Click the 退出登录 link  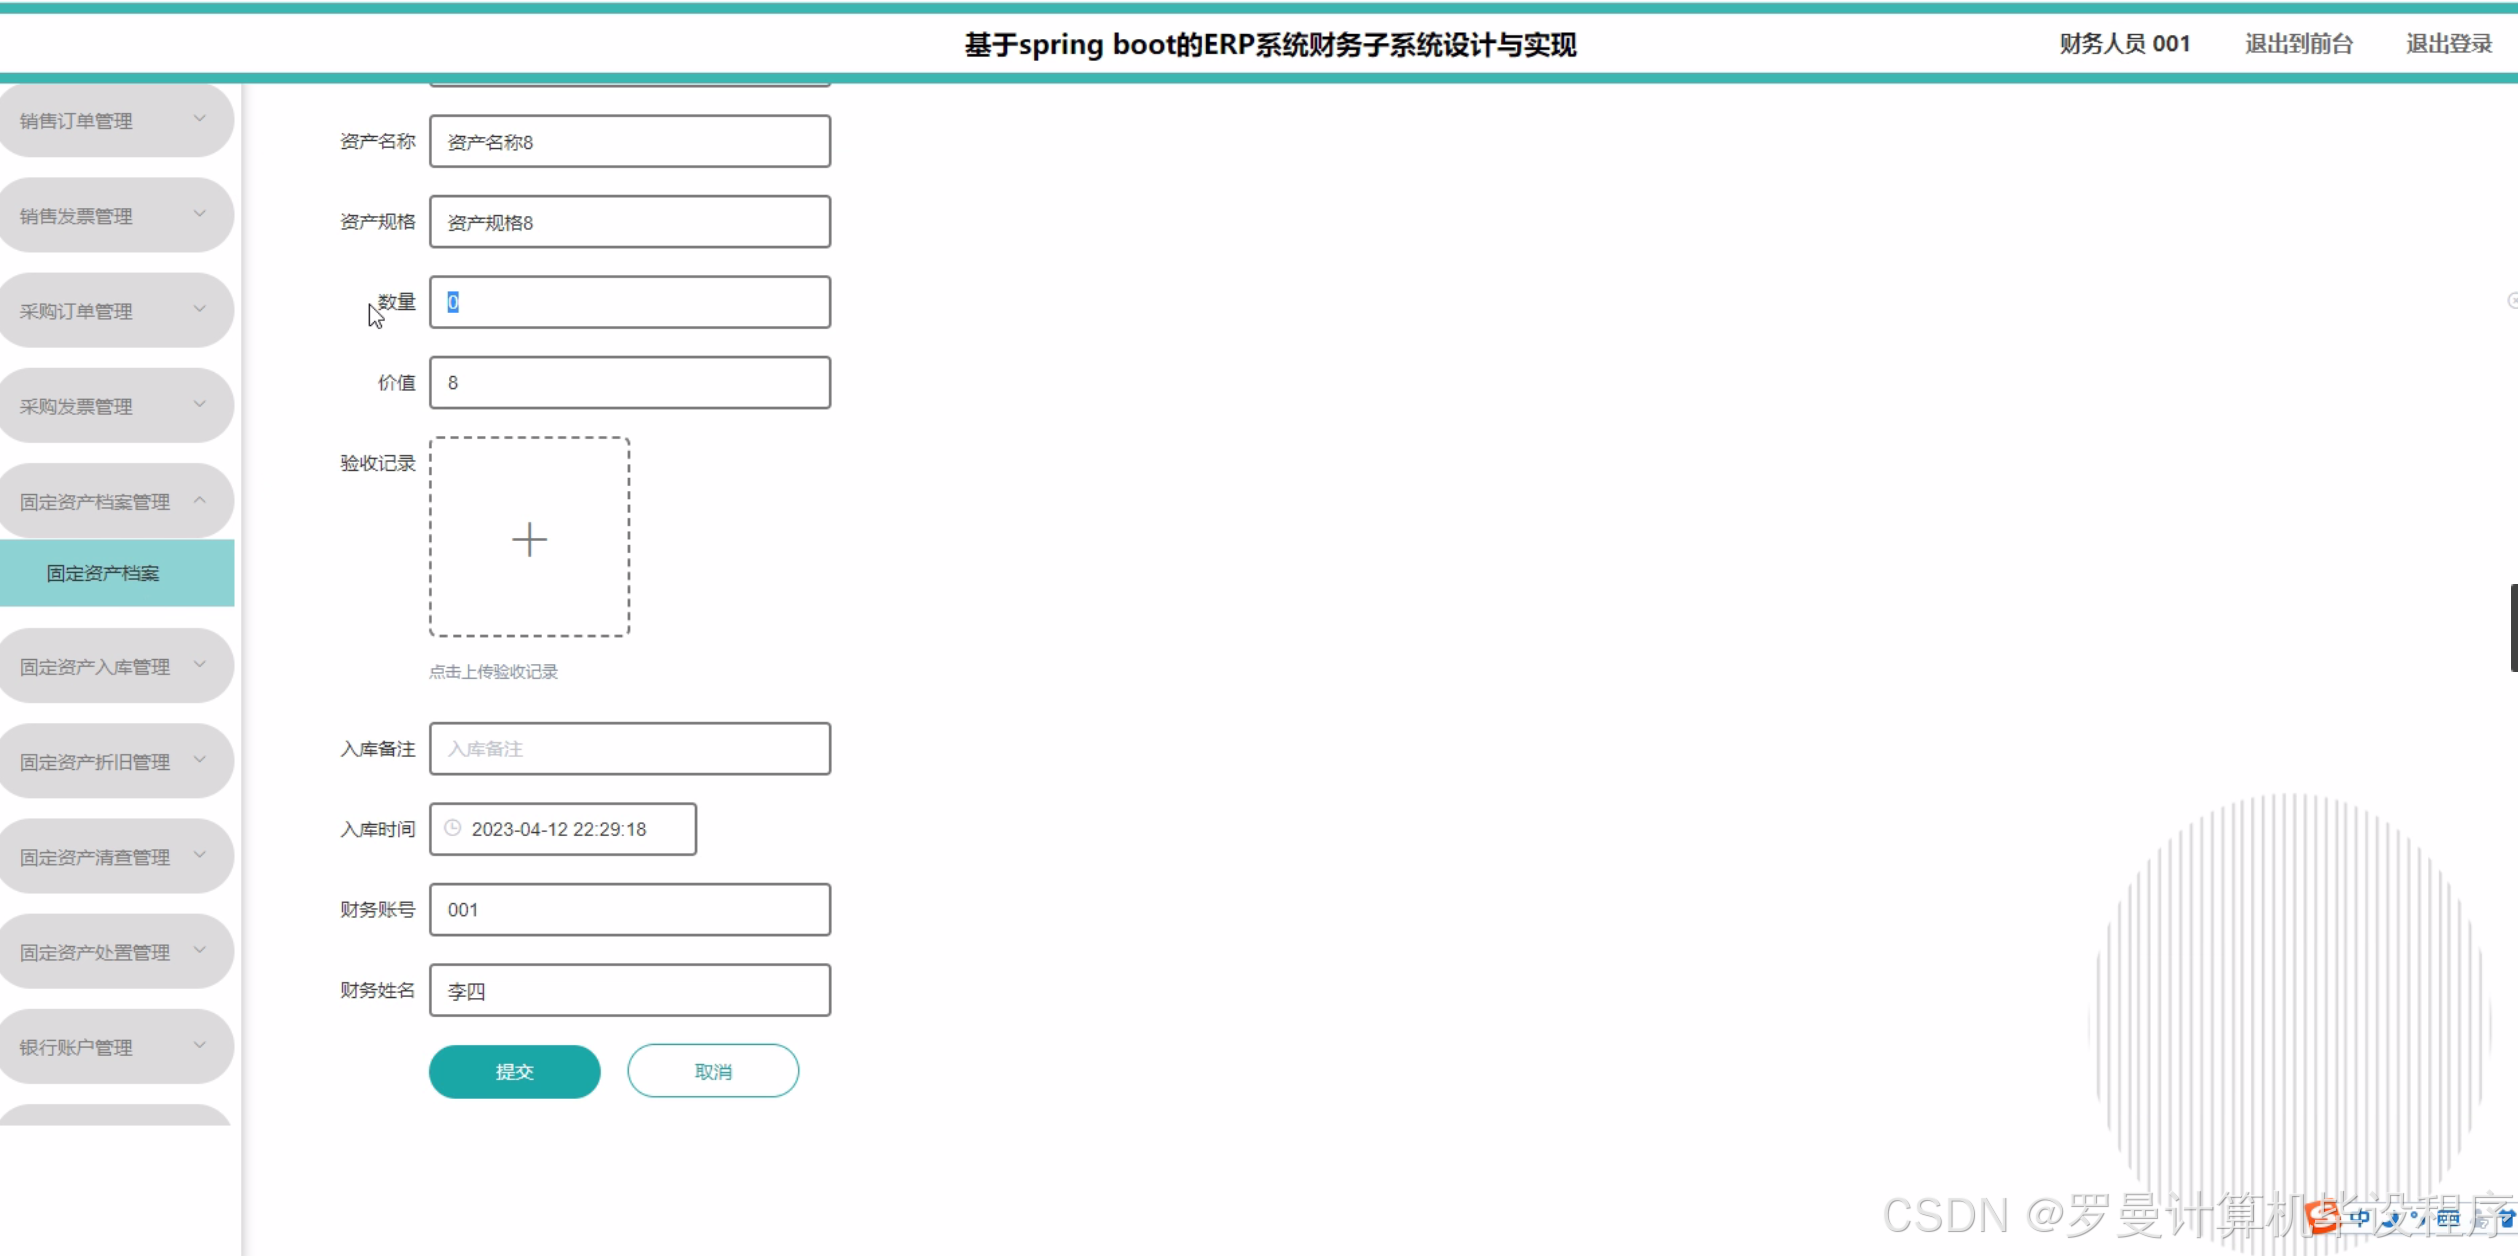[x=2448, y=44]
